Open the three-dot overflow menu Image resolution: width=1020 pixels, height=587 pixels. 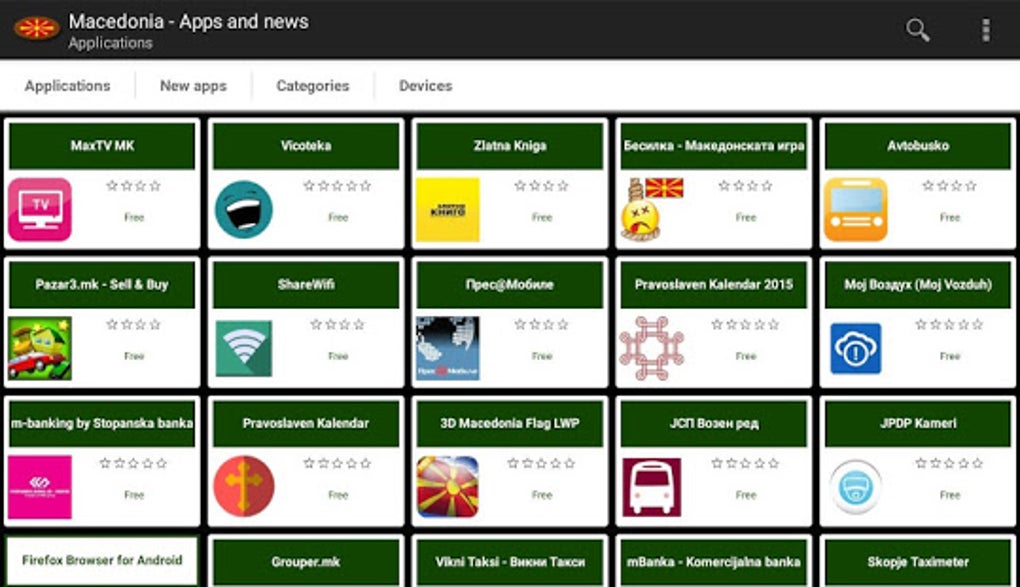point(986,30)
